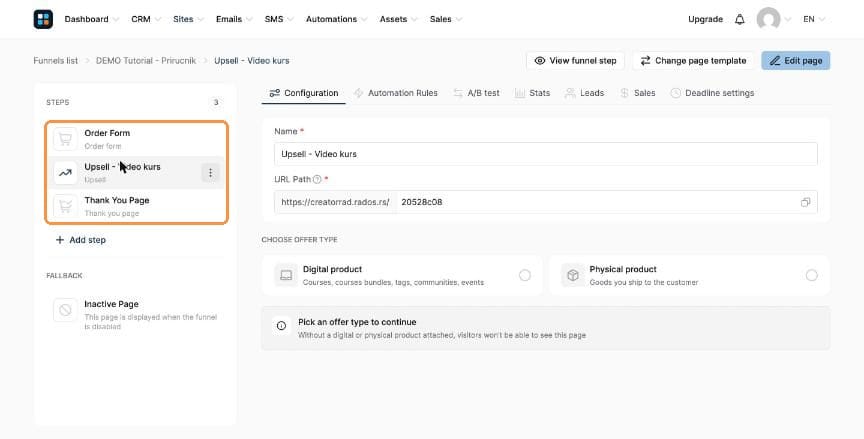Click the URL Path help question icon
This screenshot has width=864, height=439.
(317, 179)
